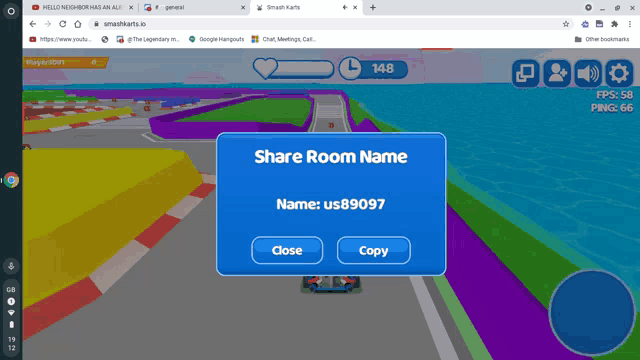
Task: Click the Smash Karts tab audio indicator
Action: click(x=345, y=7)
